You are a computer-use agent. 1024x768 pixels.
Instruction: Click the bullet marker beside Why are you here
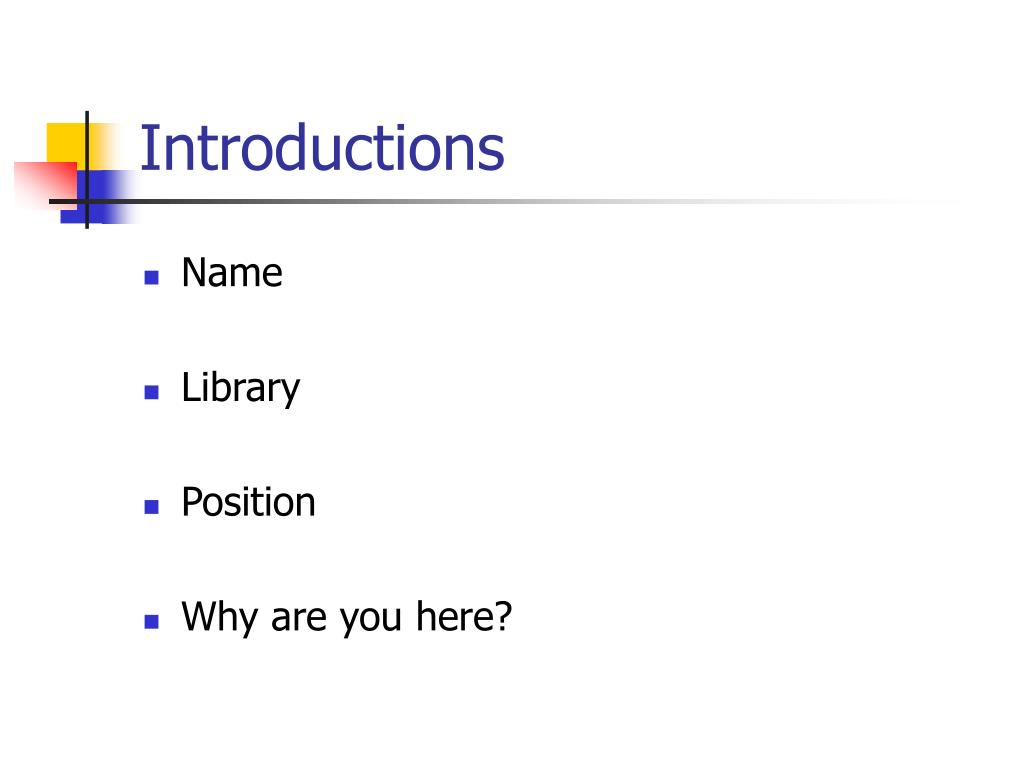[152, 622]
